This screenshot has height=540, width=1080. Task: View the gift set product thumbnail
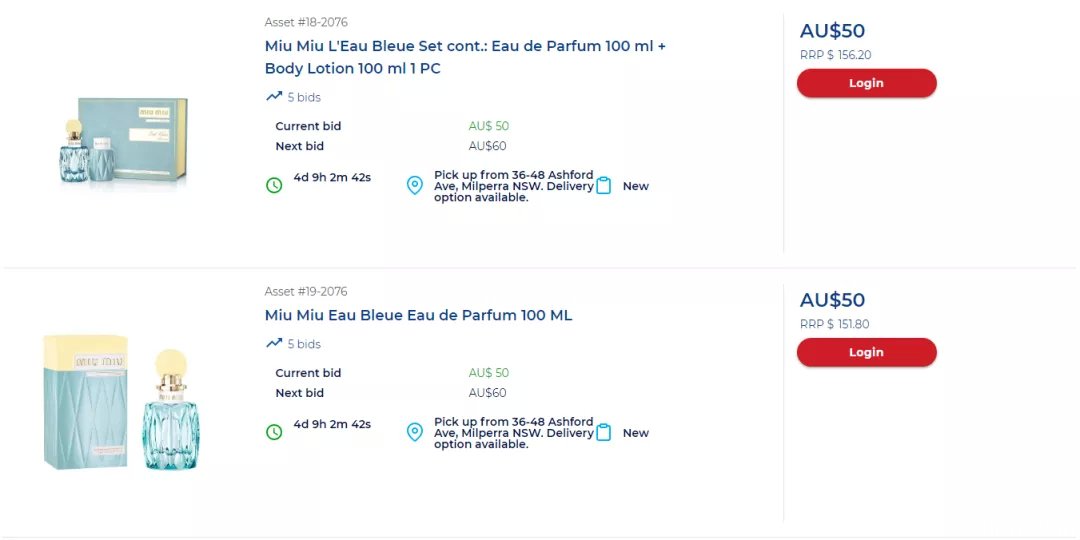click(x=123, y=141)
